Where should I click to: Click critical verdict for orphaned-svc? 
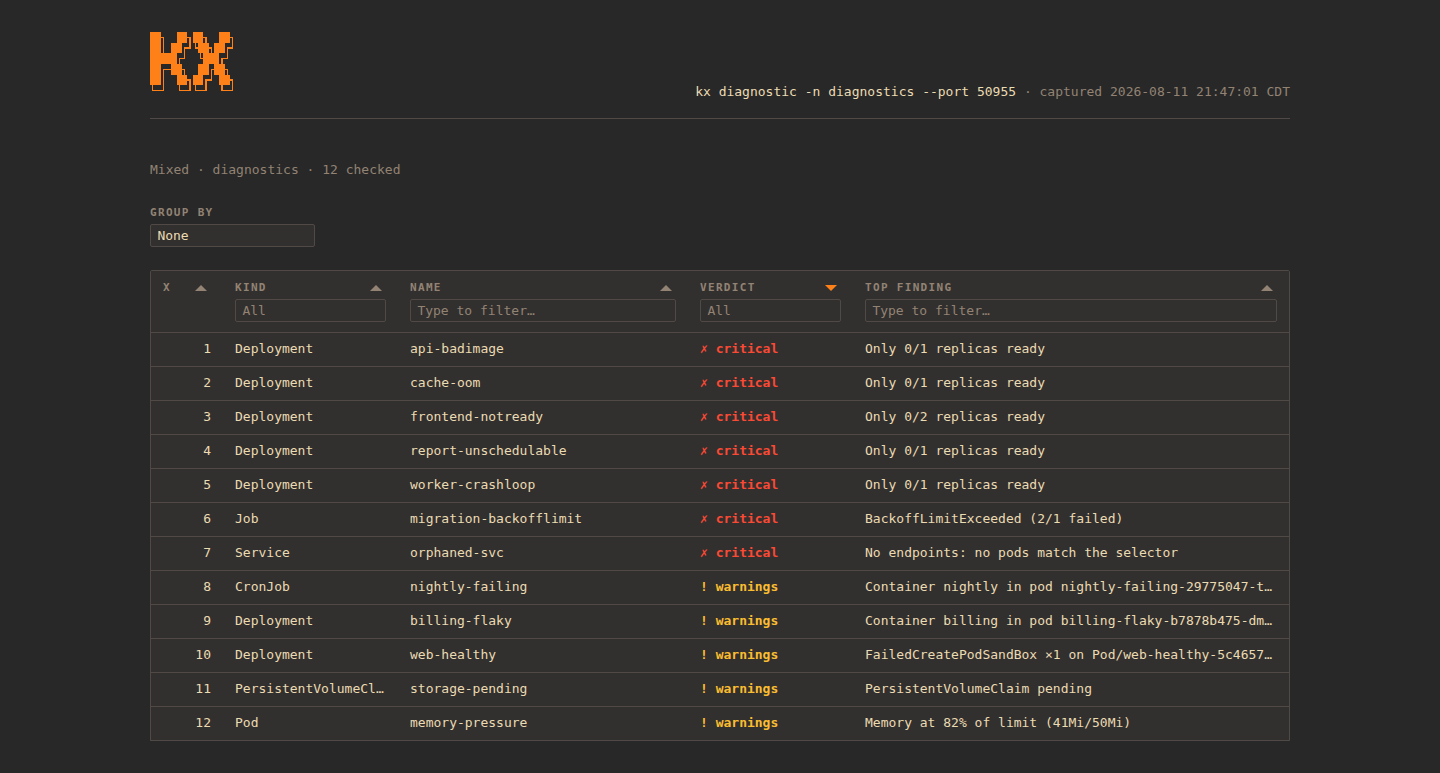(x=739, y=553)
